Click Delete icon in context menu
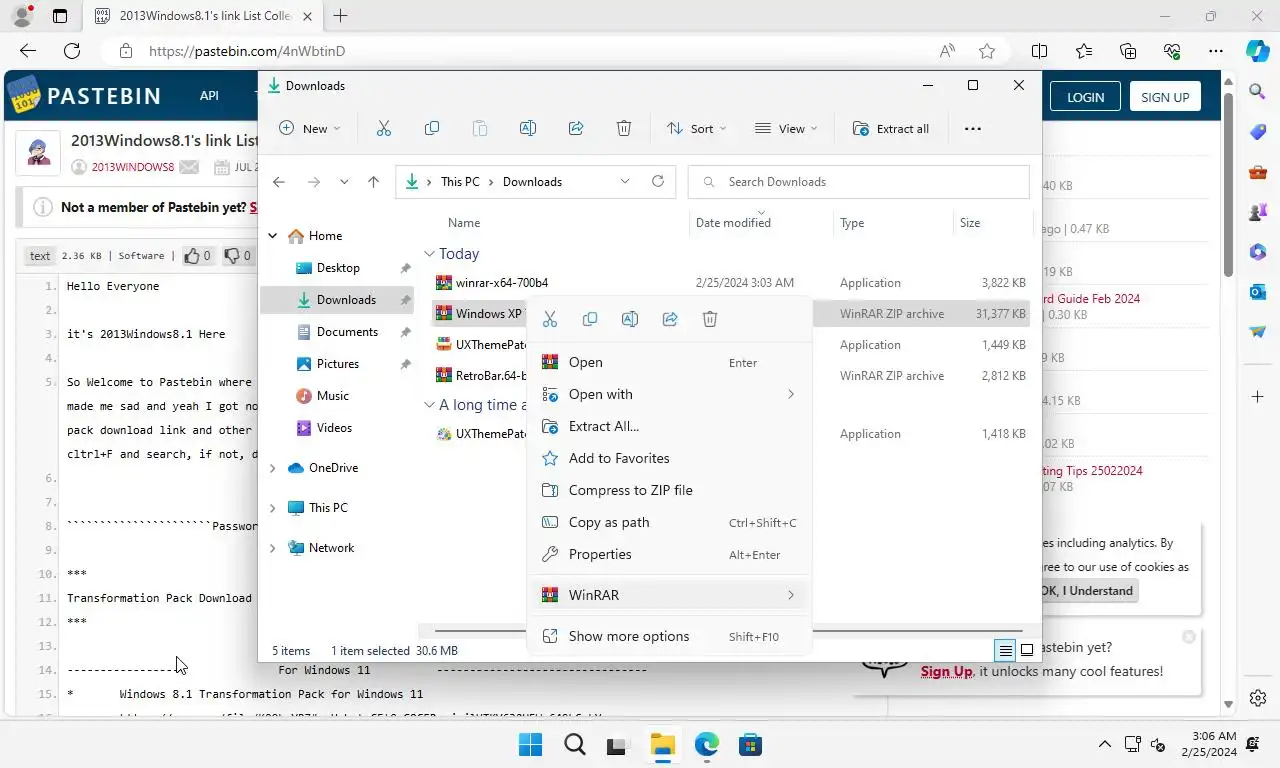1280x768 pixels. click(x=710, y=319)
